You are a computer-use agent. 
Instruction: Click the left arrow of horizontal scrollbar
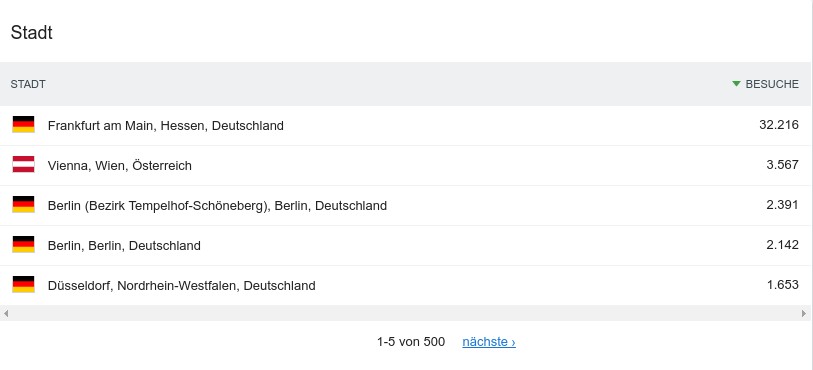[x=6, y=313]
